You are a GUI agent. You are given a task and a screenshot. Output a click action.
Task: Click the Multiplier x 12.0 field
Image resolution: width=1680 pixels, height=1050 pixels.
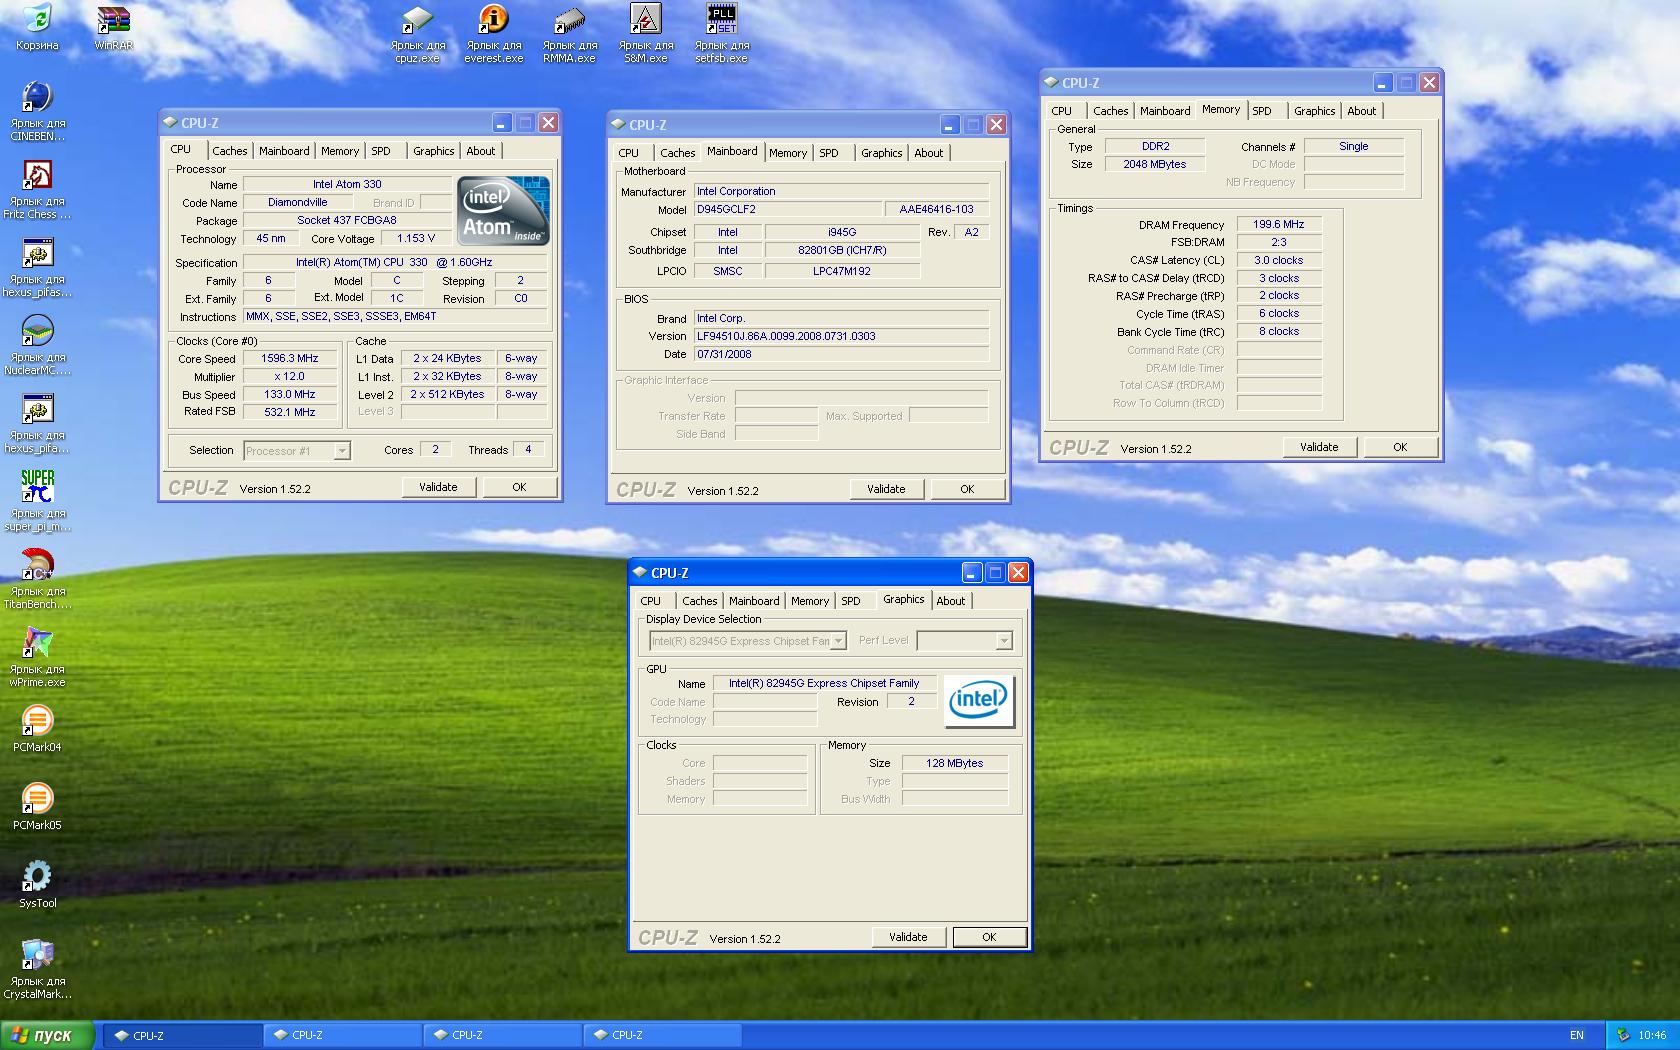pos(290,376)
